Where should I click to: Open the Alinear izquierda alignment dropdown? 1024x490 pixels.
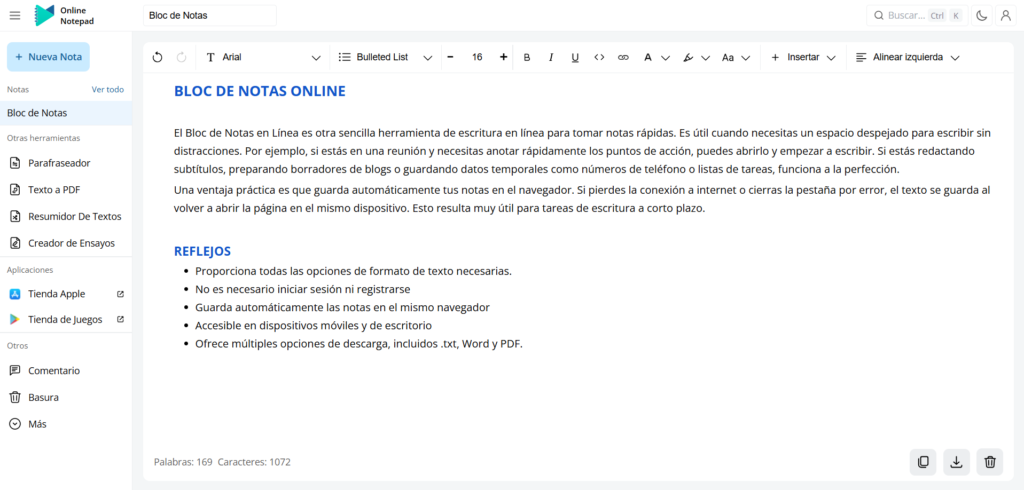pyautogui.click(x=907, y=58)
